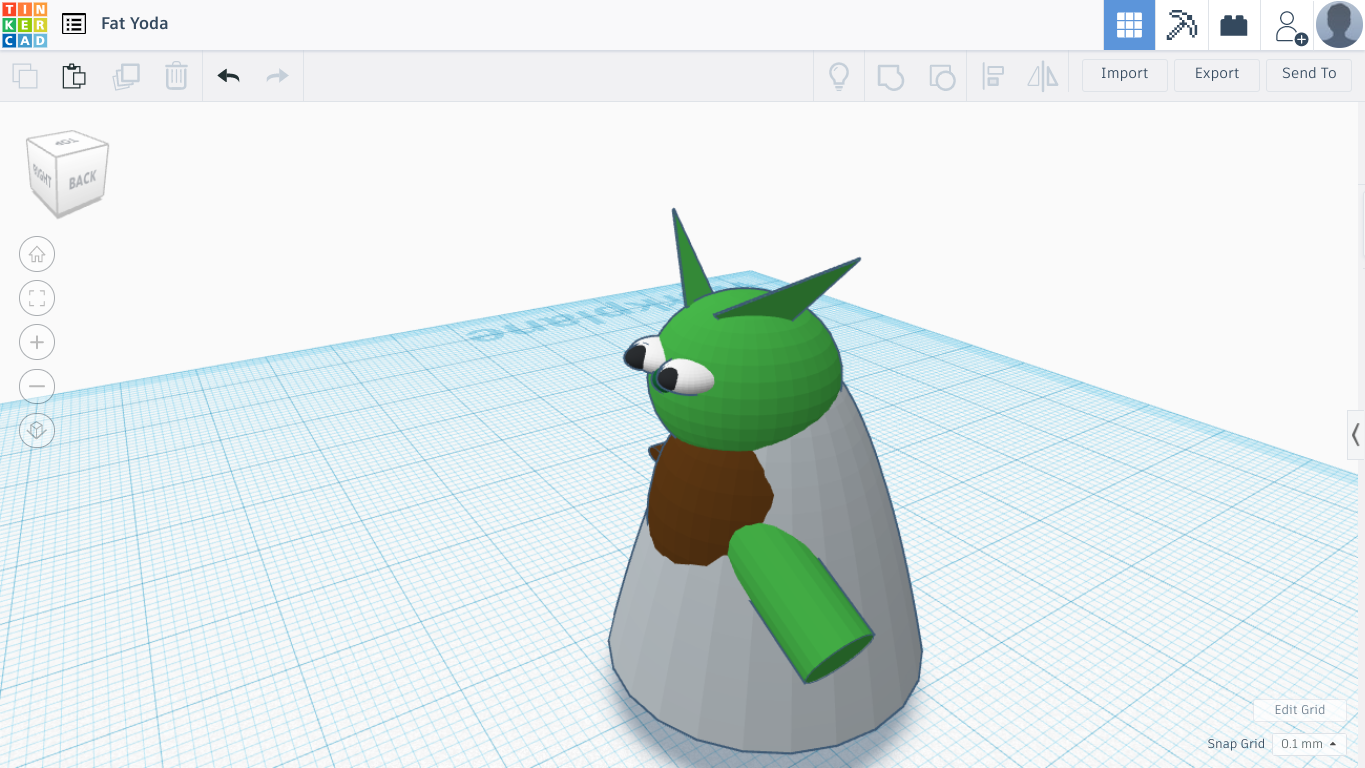Click the Duplicate and repeat icon
The width and height of the screenshot is (1365, 768).
coord(126,76)
